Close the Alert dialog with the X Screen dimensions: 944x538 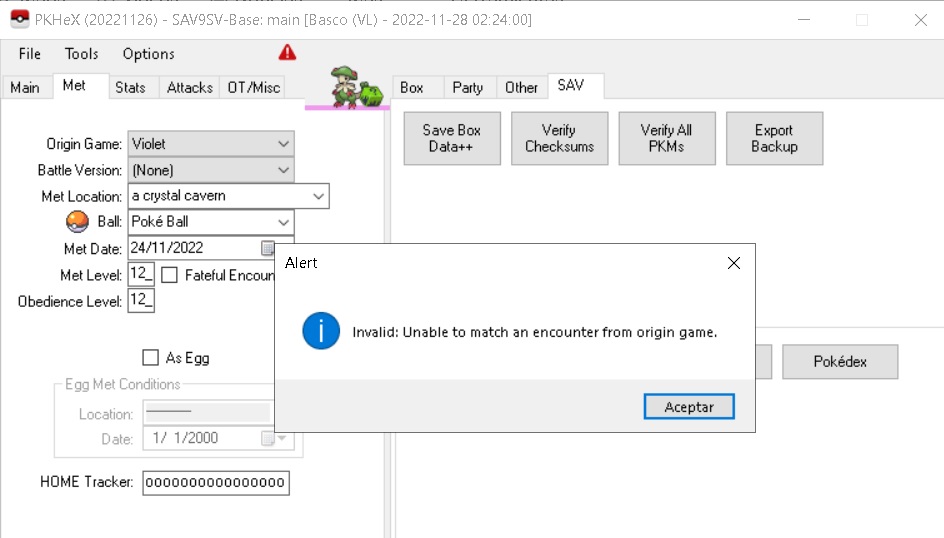(733, 263)
